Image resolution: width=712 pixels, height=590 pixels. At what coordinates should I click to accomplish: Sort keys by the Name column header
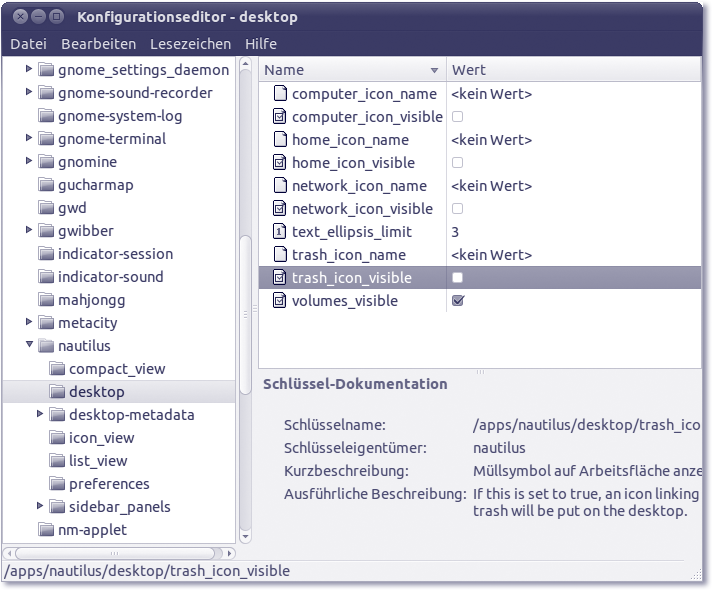click(x=350, y=70)
